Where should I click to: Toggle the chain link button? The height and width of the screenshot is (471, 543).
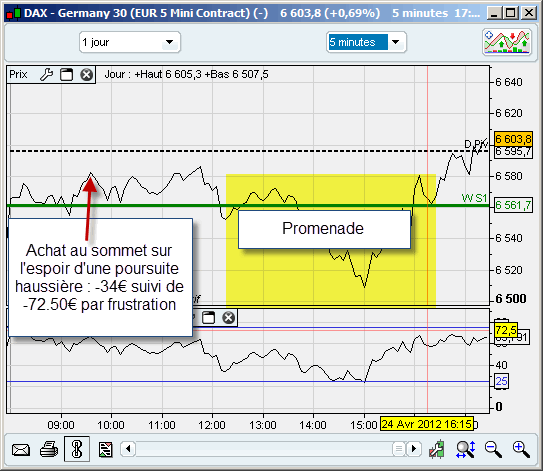point(77,449)
